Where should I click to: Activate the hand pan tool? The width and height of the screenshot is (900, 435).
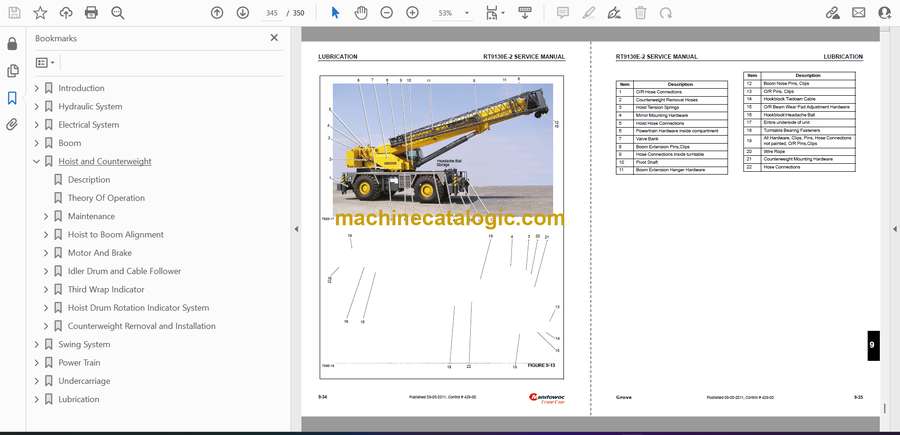click(361, 13)
